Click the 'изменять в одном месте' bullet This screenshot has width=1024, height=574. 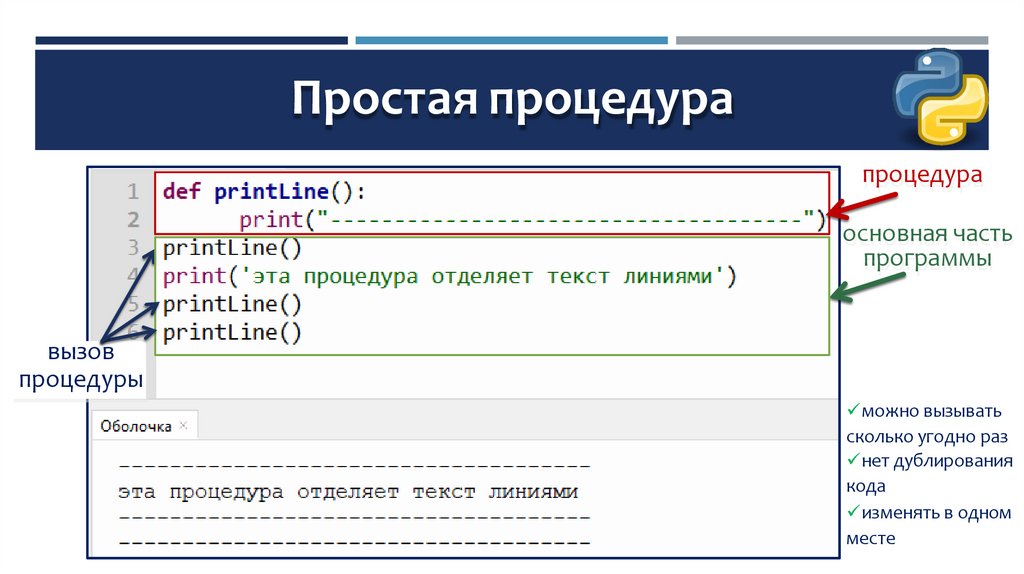tap(929, 525)
